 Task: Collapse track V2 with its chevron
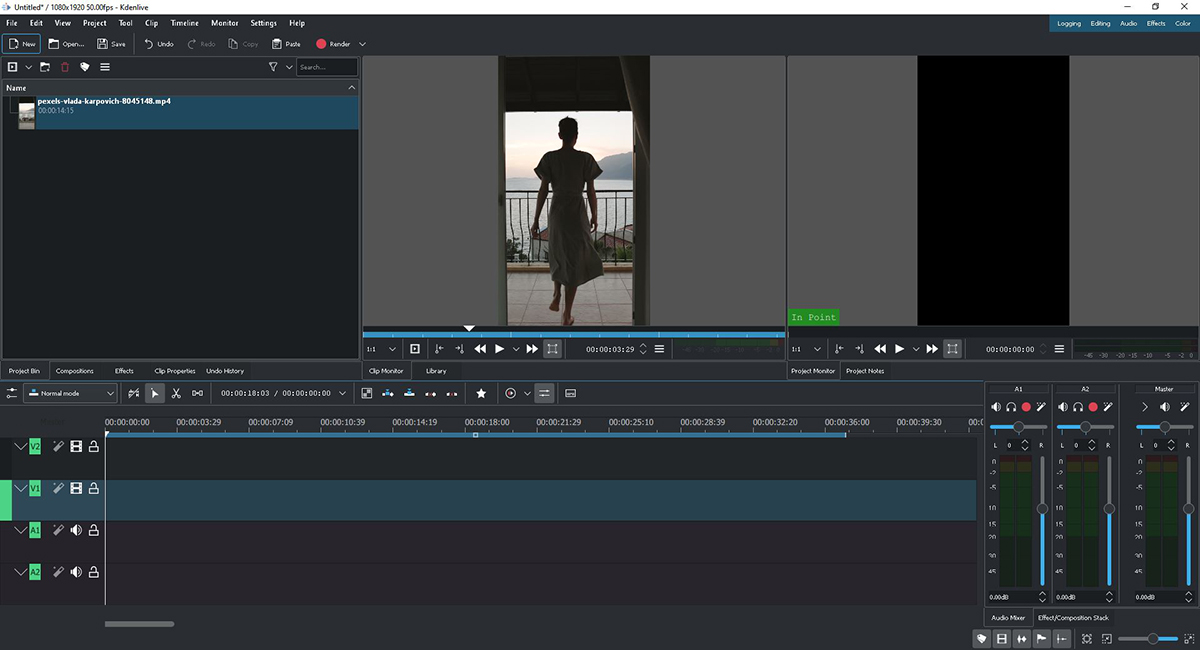(20, 447)
